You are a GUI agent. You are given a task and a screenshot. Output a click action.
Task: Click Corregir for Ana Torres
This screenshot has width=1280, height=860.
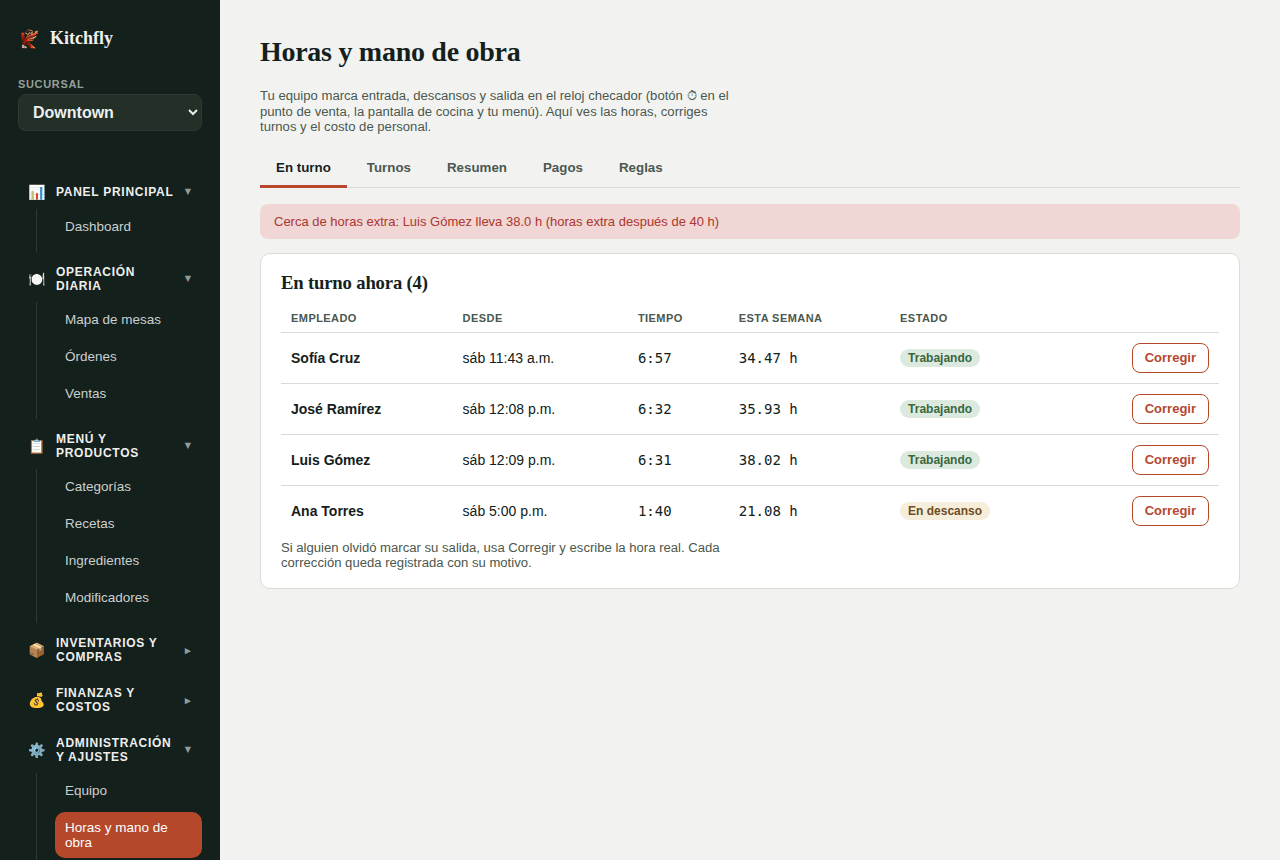[1170, 511]
